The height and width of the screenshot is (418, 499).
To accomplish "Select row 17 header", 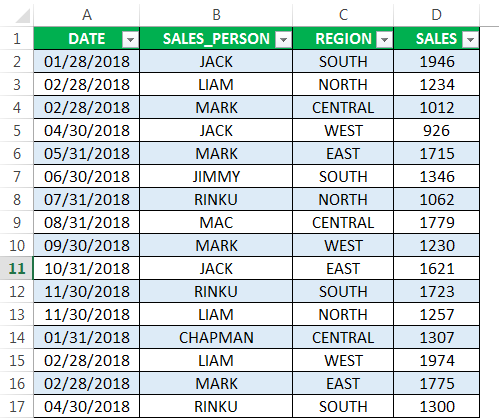I will 17,406.
